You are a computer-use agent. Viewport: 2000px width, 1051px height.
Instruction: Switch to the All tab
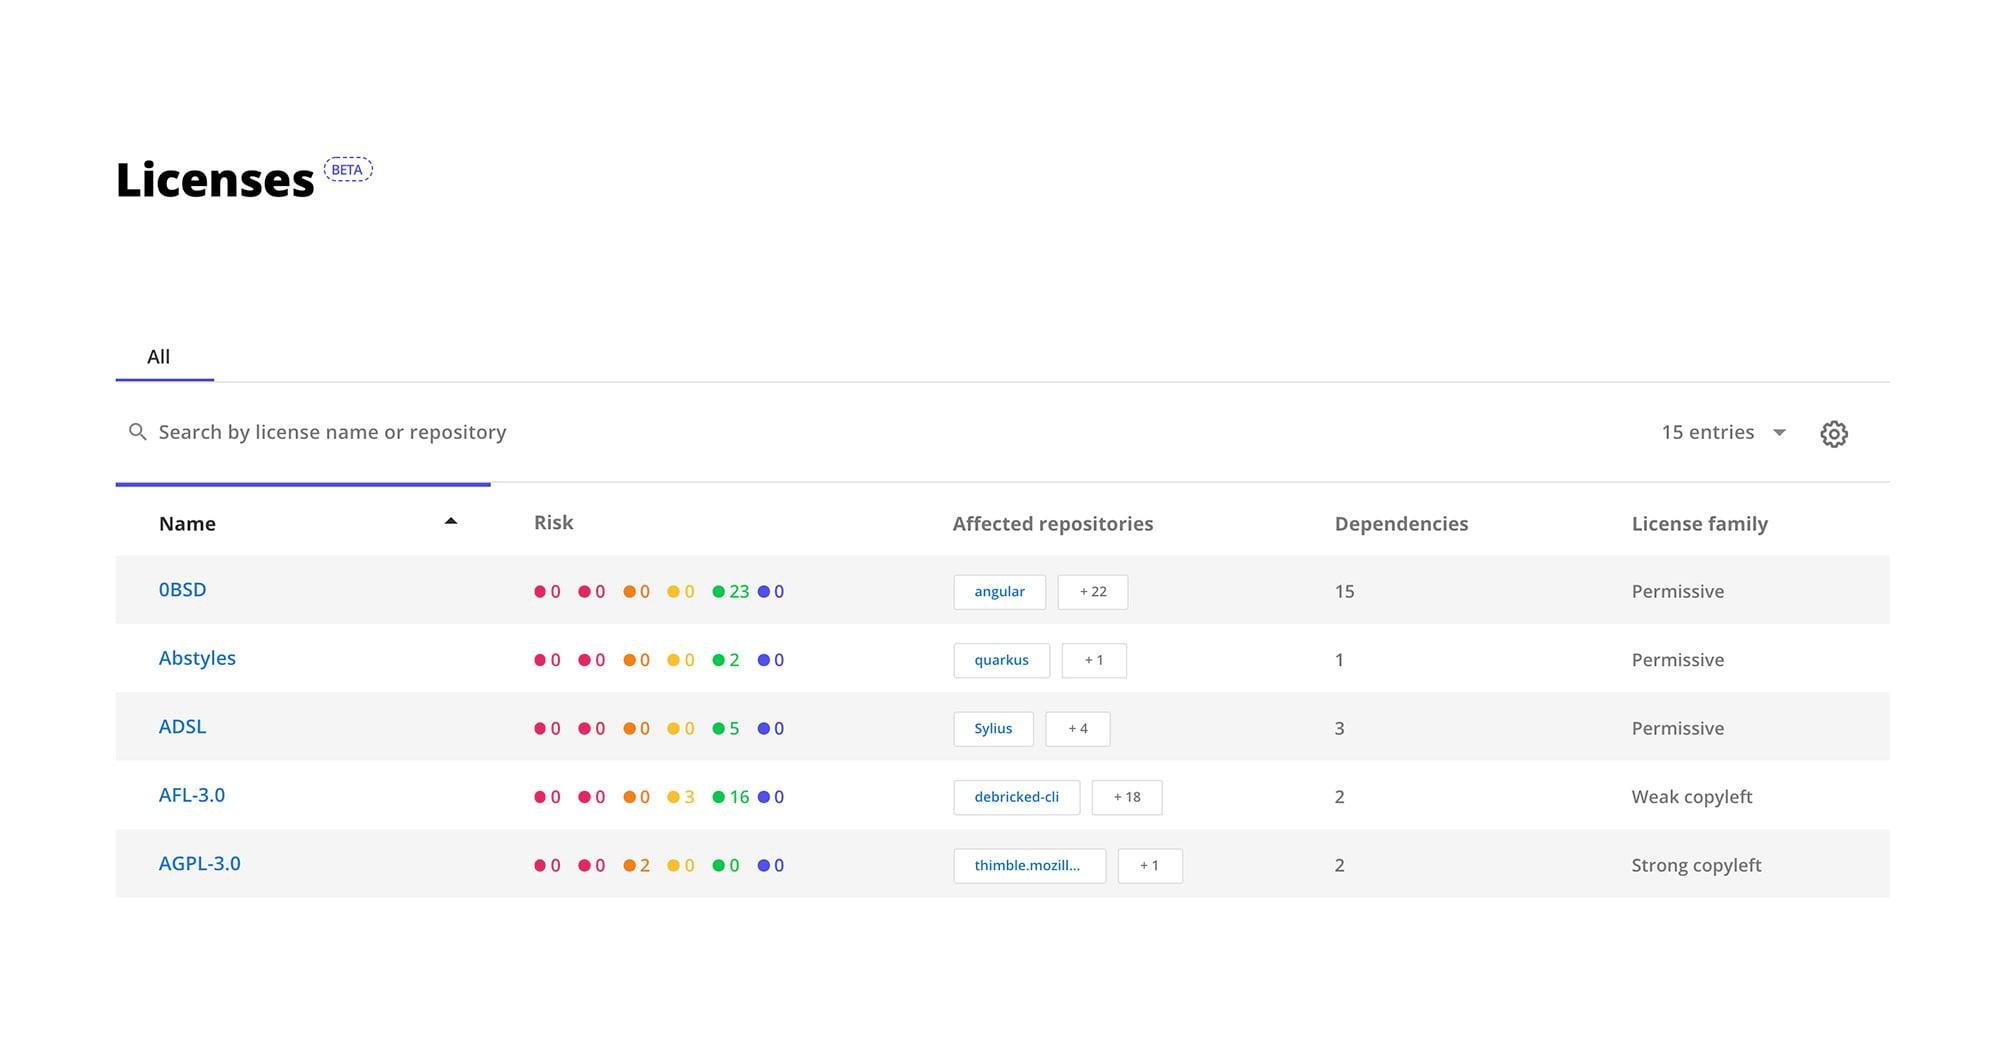(159, 357)
